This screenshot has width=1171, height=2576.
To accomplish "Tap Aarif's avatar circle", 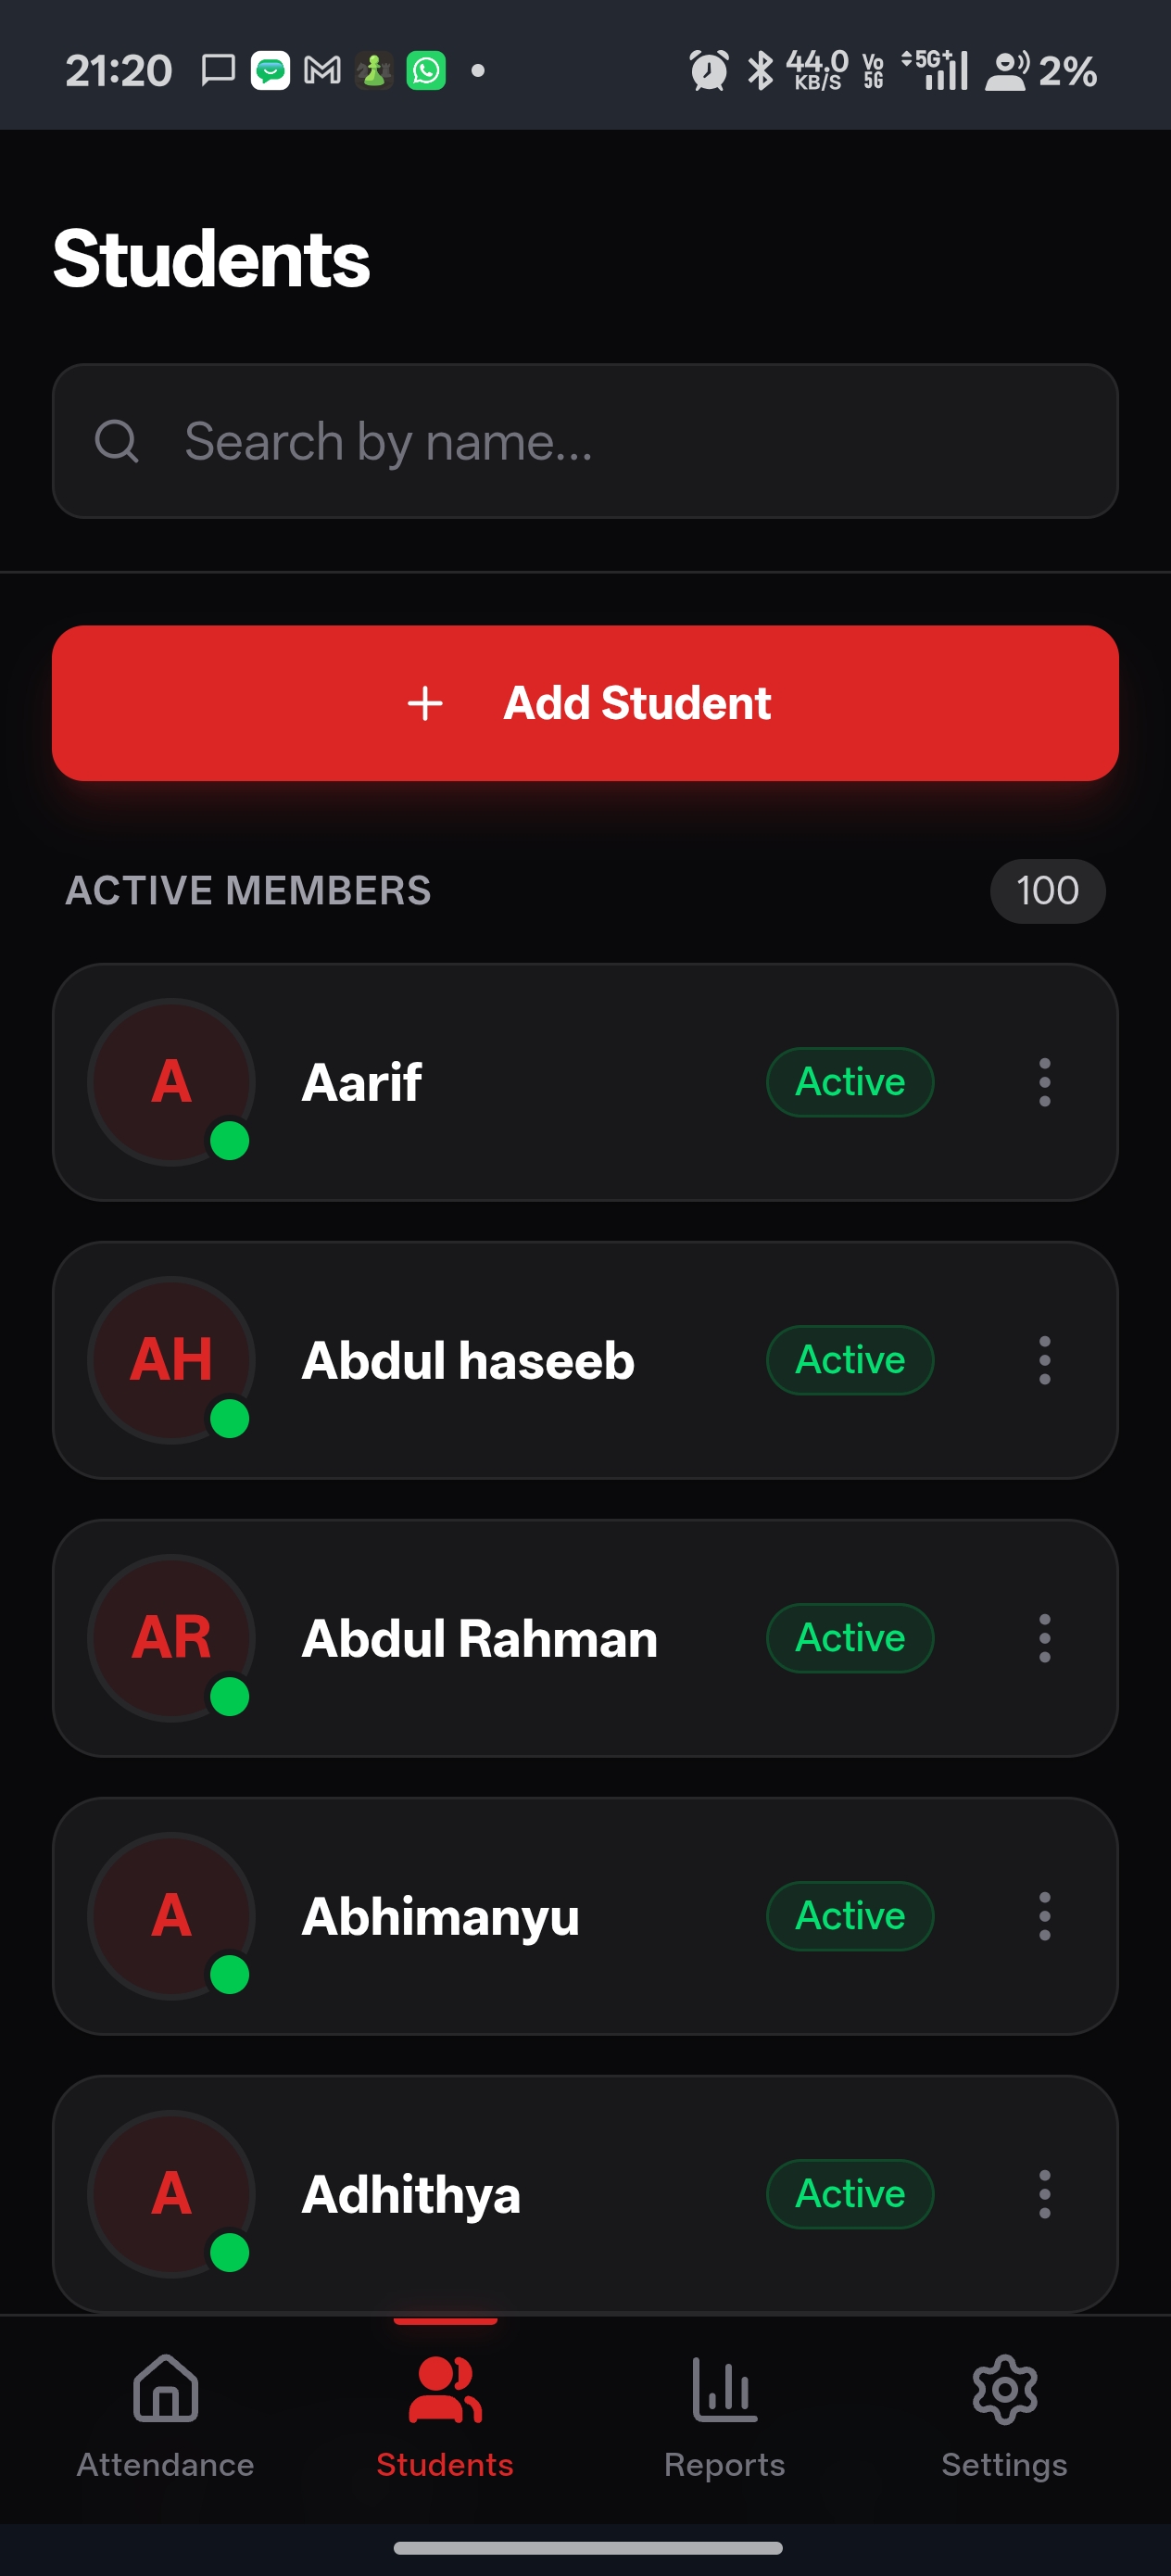I will click(171, 1082).
